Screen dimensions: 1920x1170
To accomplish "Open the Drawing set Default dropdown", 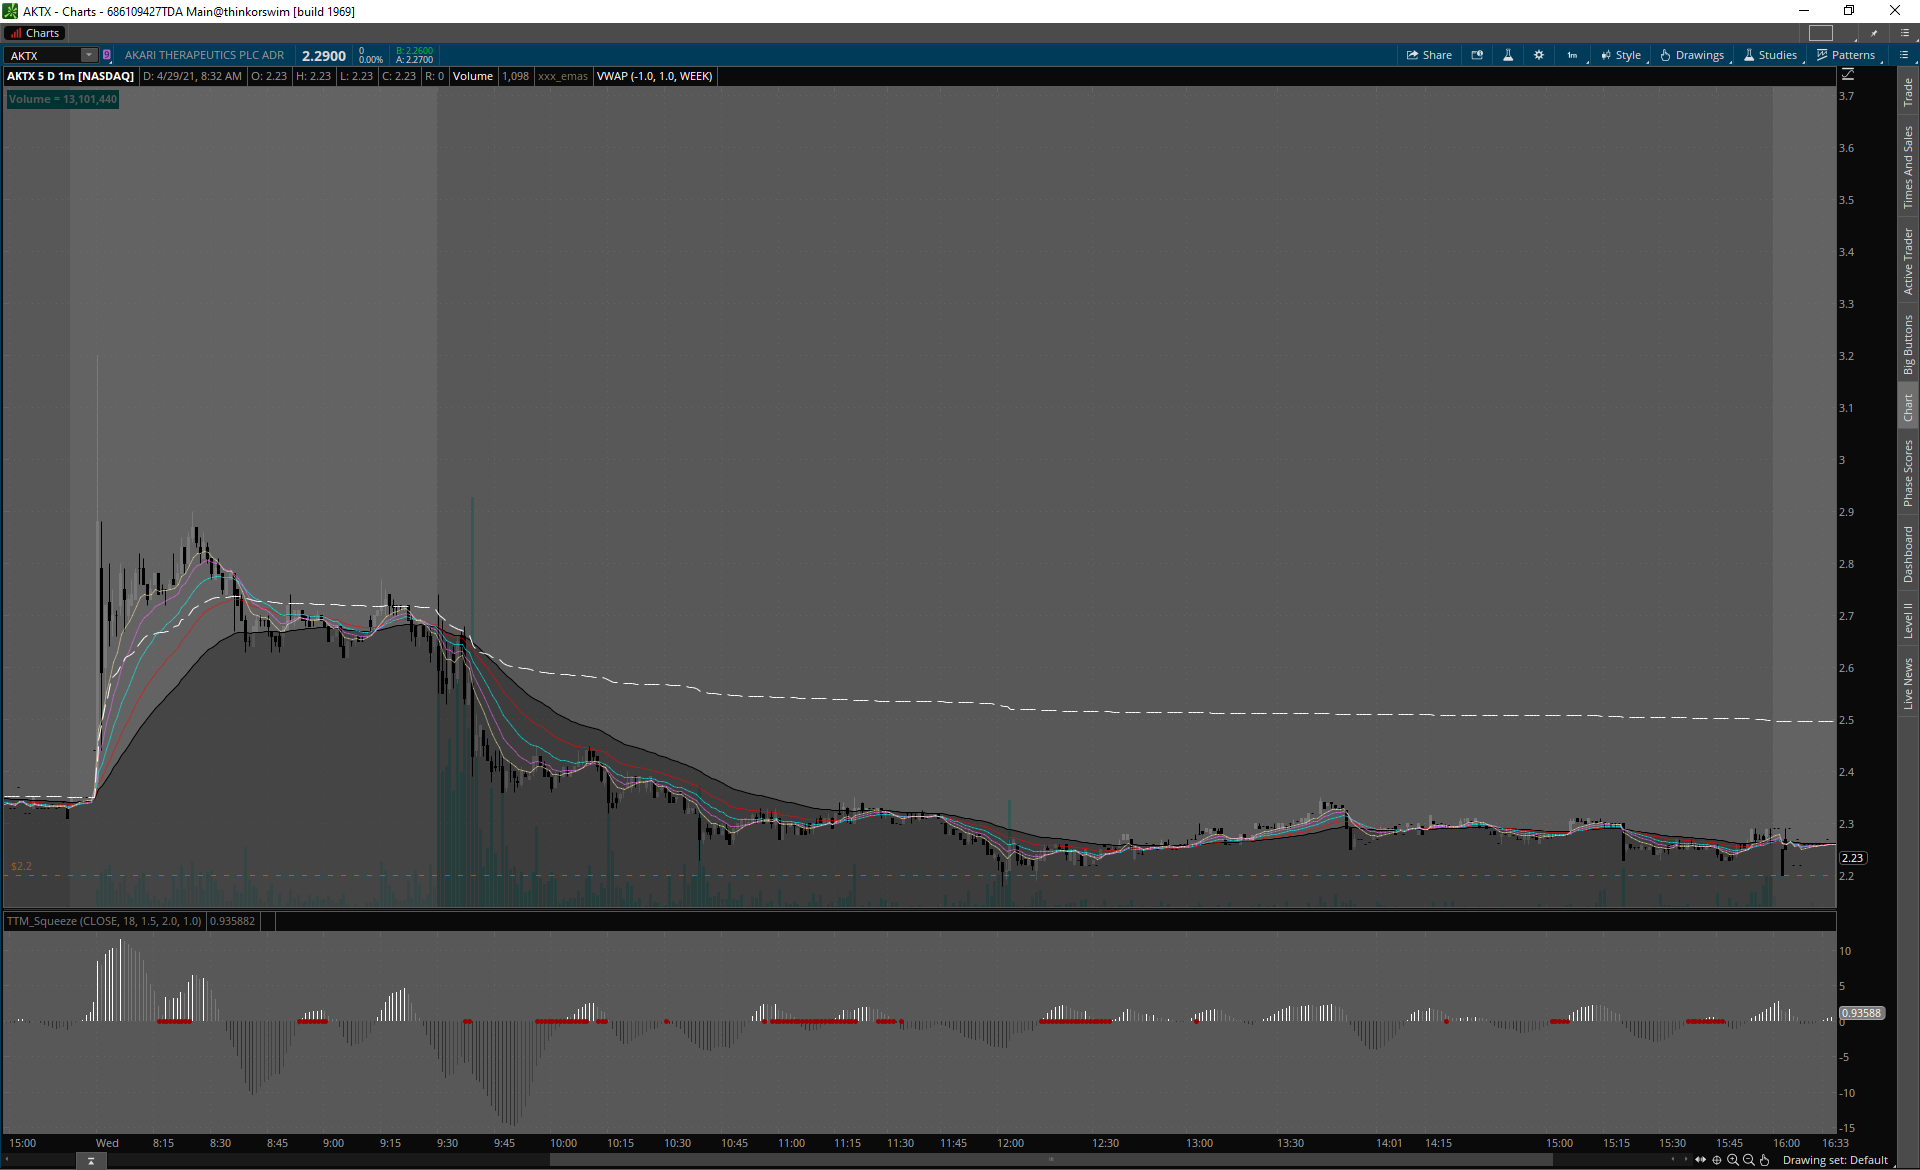I will (x=1835, y=1160).
